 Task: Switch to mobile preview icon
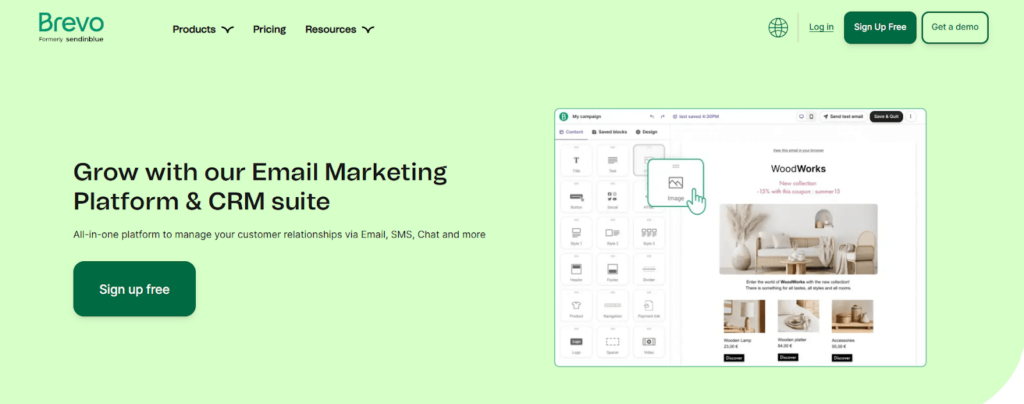click(811, 117)
